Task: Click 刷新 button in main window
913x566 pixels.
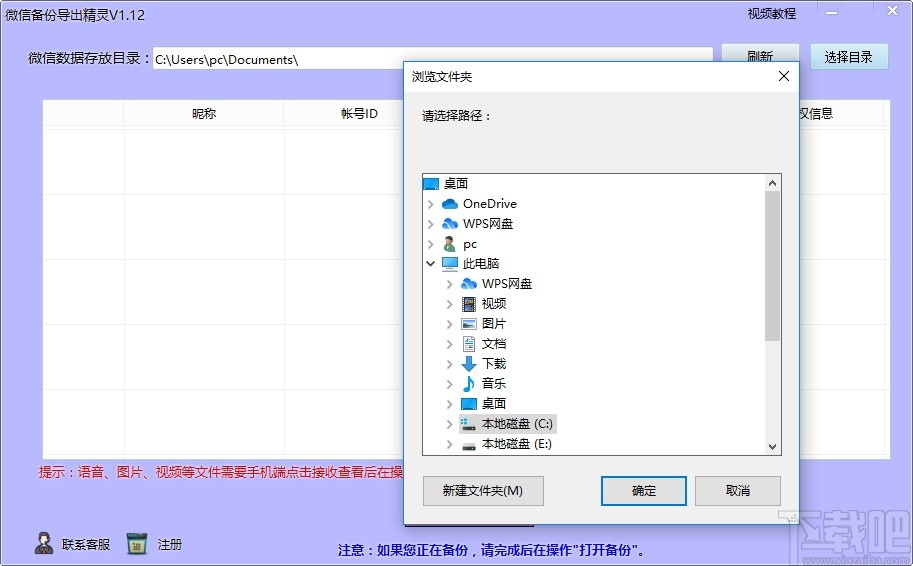Action: [760, 54]
